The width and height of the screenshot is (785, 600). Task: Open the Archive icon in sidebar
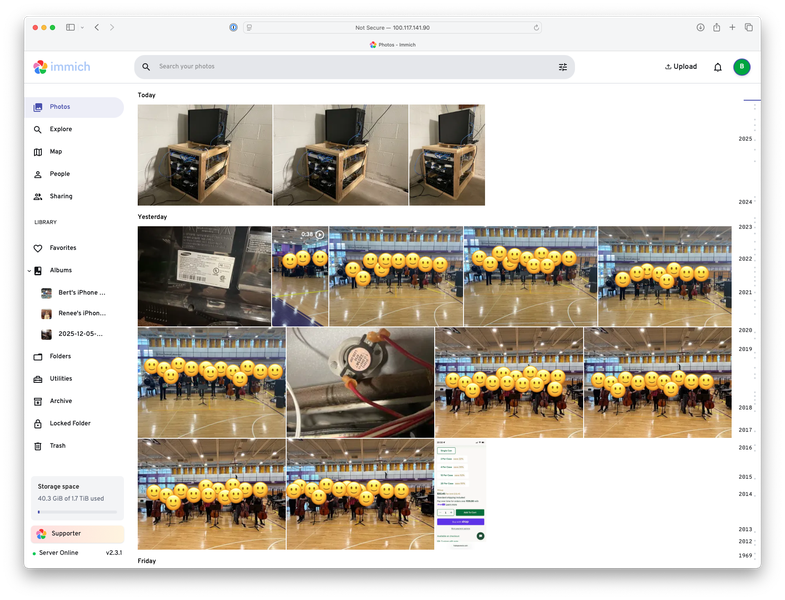tap(38, 401)
